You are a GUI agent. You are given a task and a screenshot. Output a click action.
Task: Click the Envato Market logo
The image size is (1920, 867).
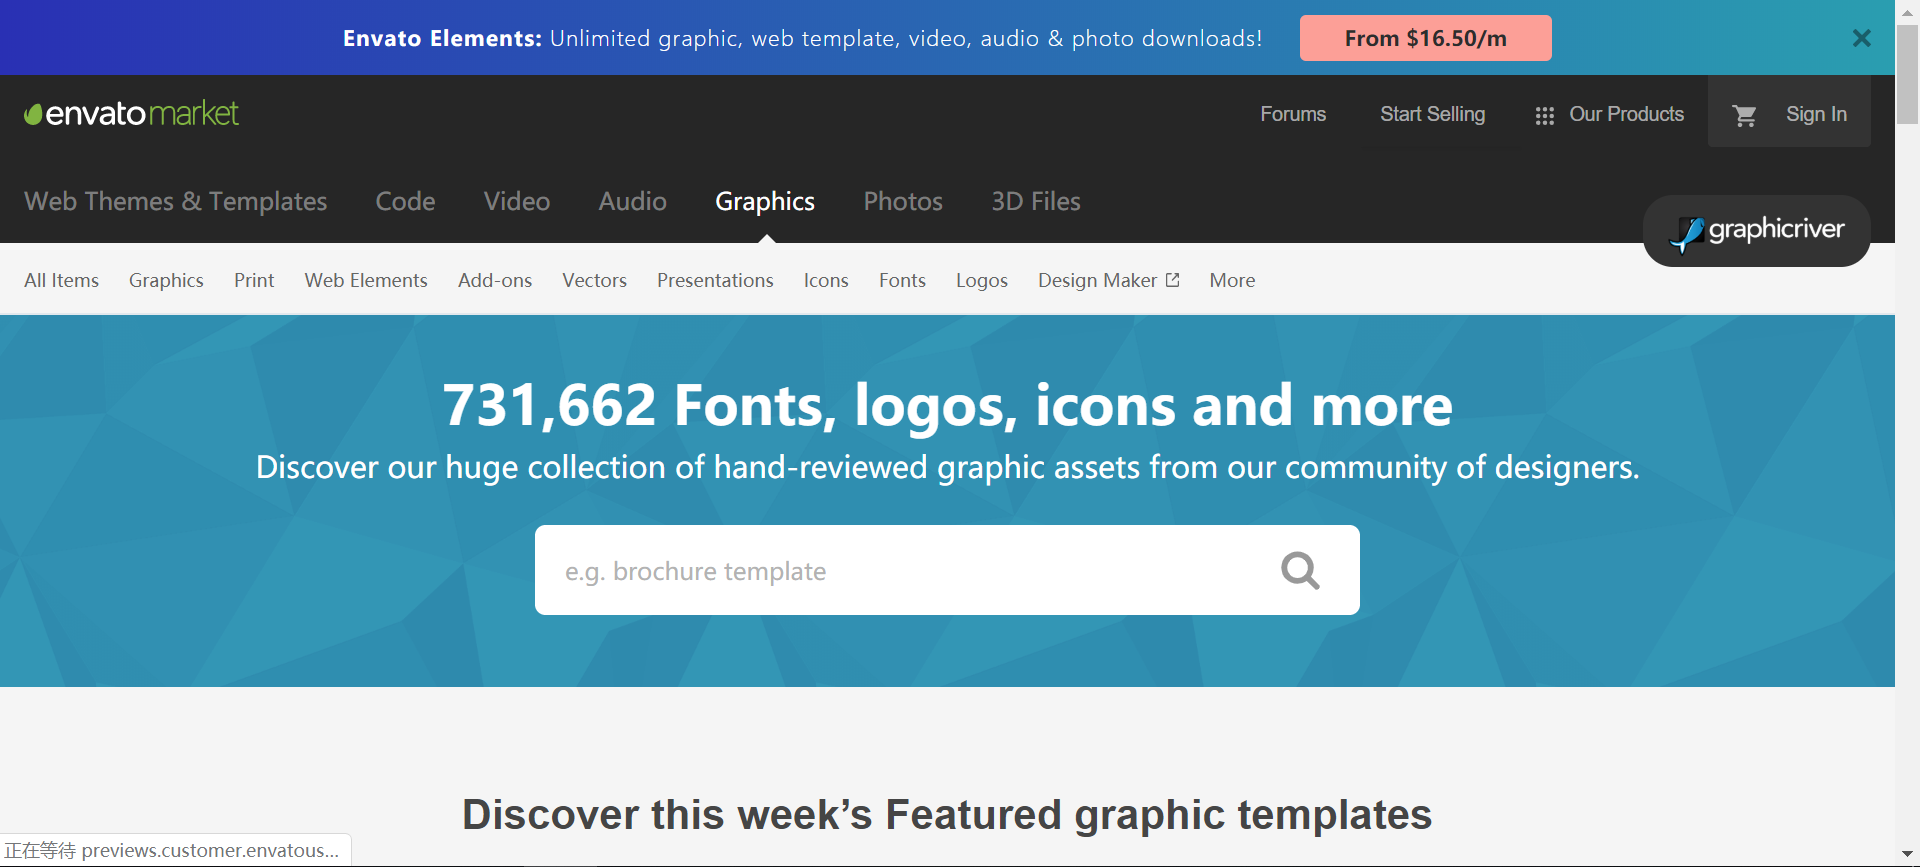[131, 113]
